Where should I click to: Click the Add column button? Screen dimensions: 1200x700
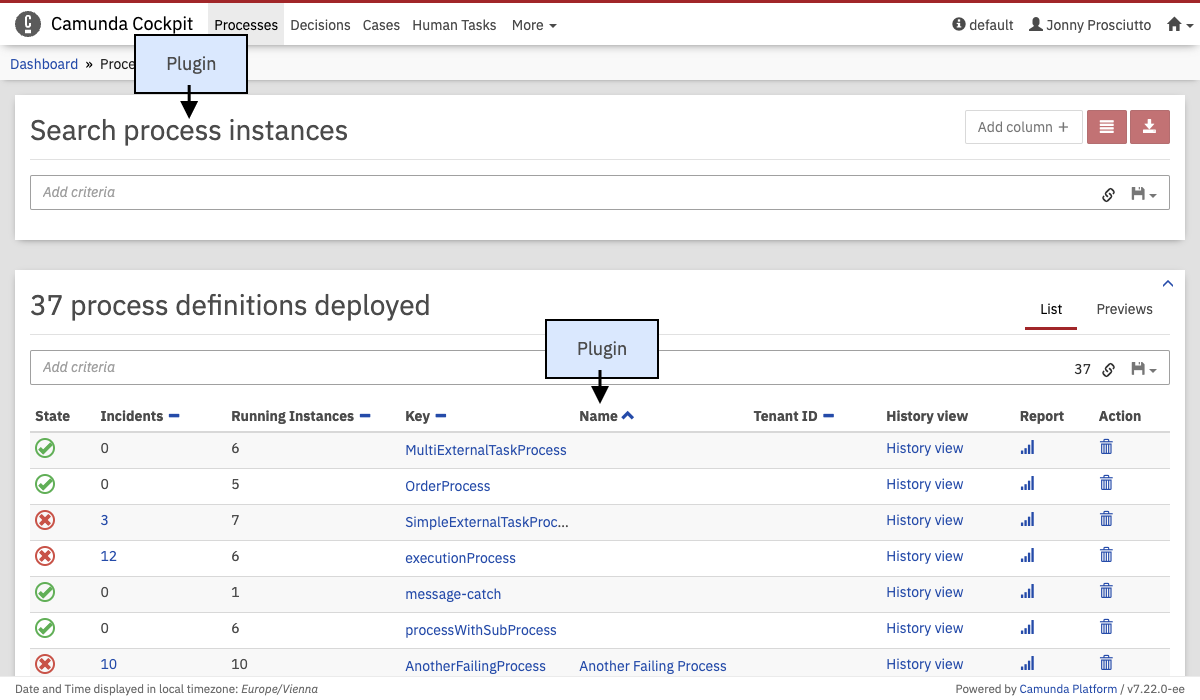tap(1023, 127)
